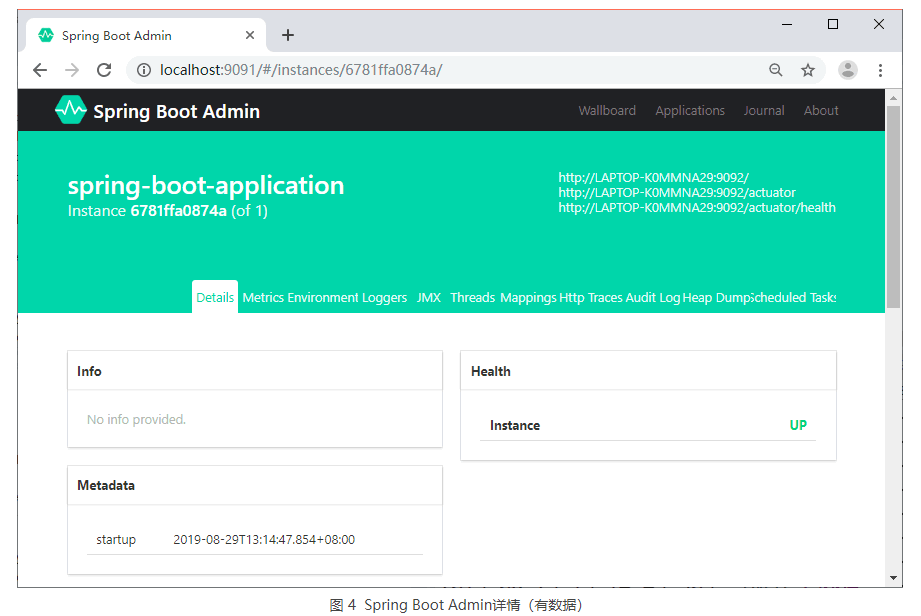Open the Scheduled Tasks tab
This screenshot has height=616, width=921.
[794, 297]
